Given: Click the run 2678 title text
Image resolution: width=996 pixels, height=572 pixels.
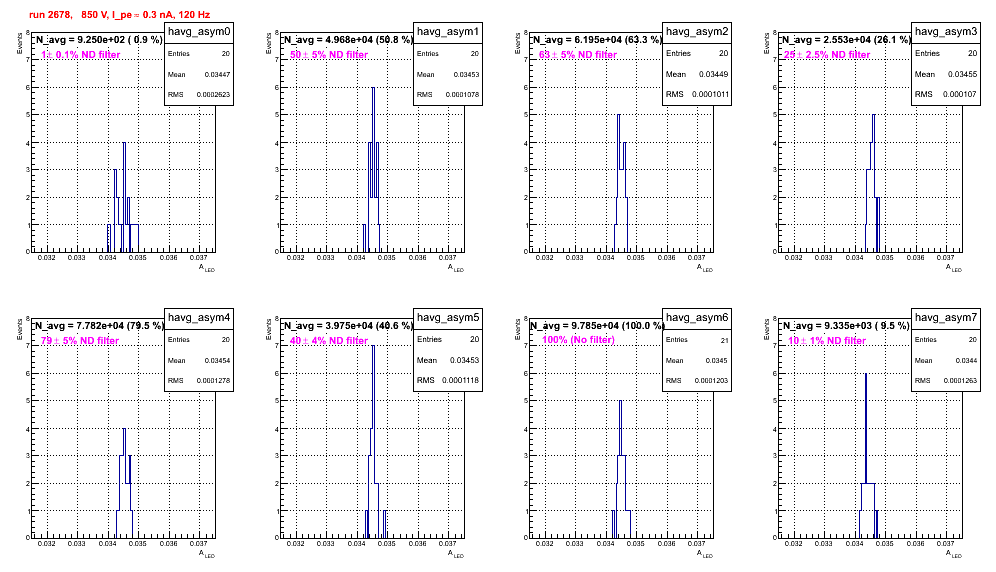Looking at the screenshot, I should coord(119,14).
